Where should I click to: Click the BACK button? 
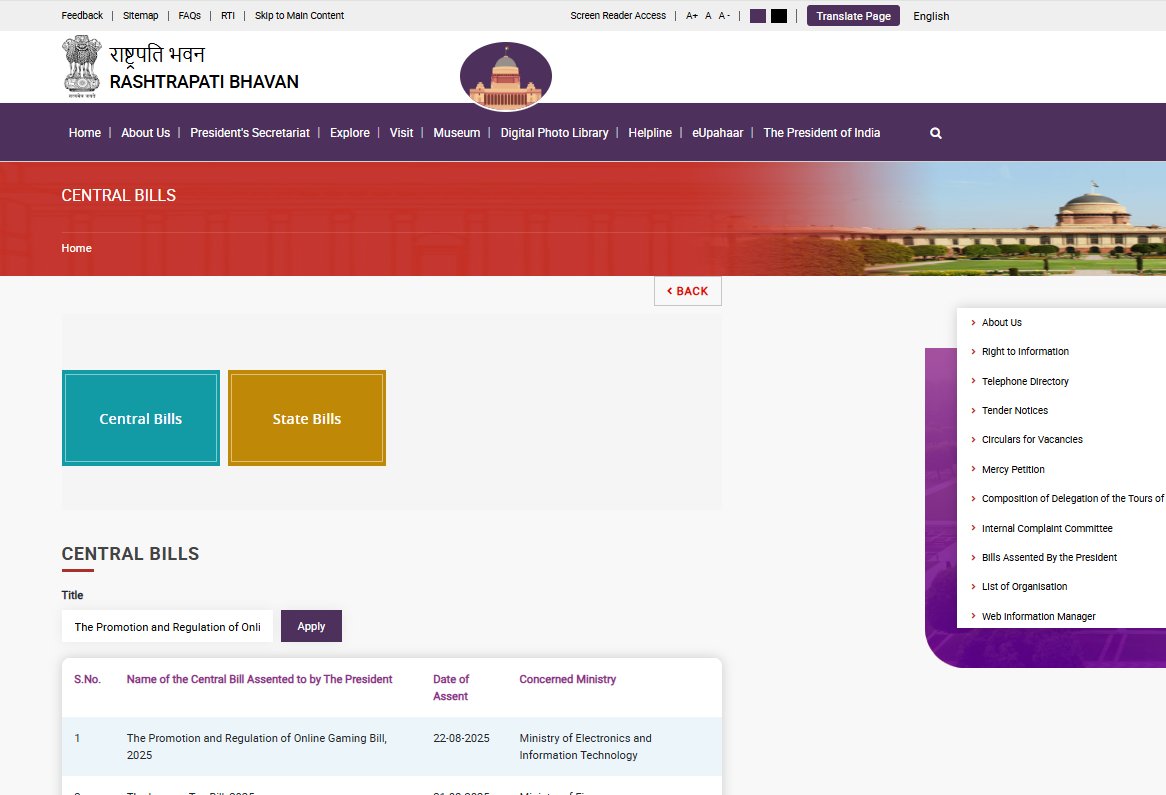click(x=688, y=291)
